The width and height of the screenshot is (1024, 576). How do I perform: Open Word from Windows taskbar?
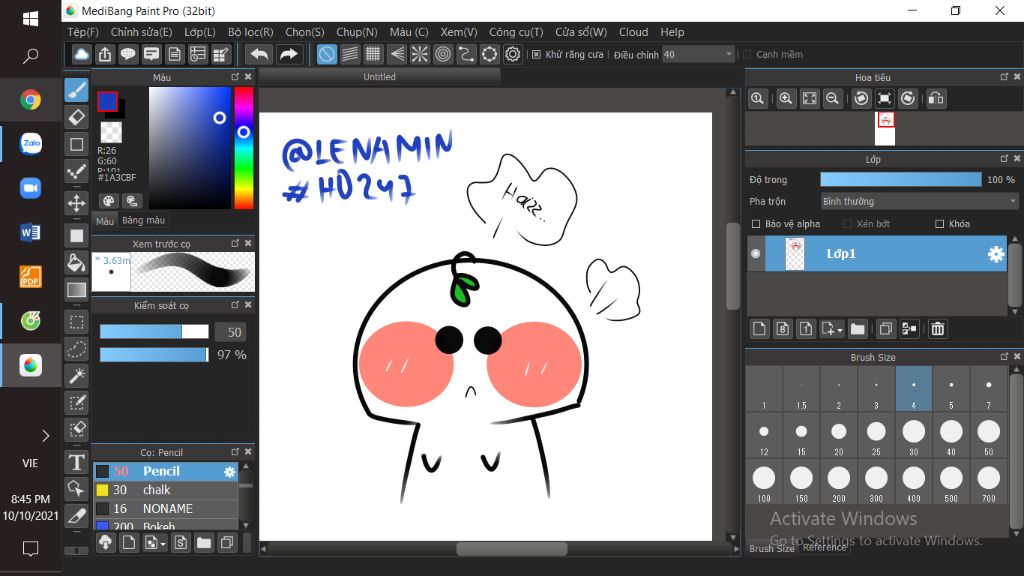[x=30, y=232]
